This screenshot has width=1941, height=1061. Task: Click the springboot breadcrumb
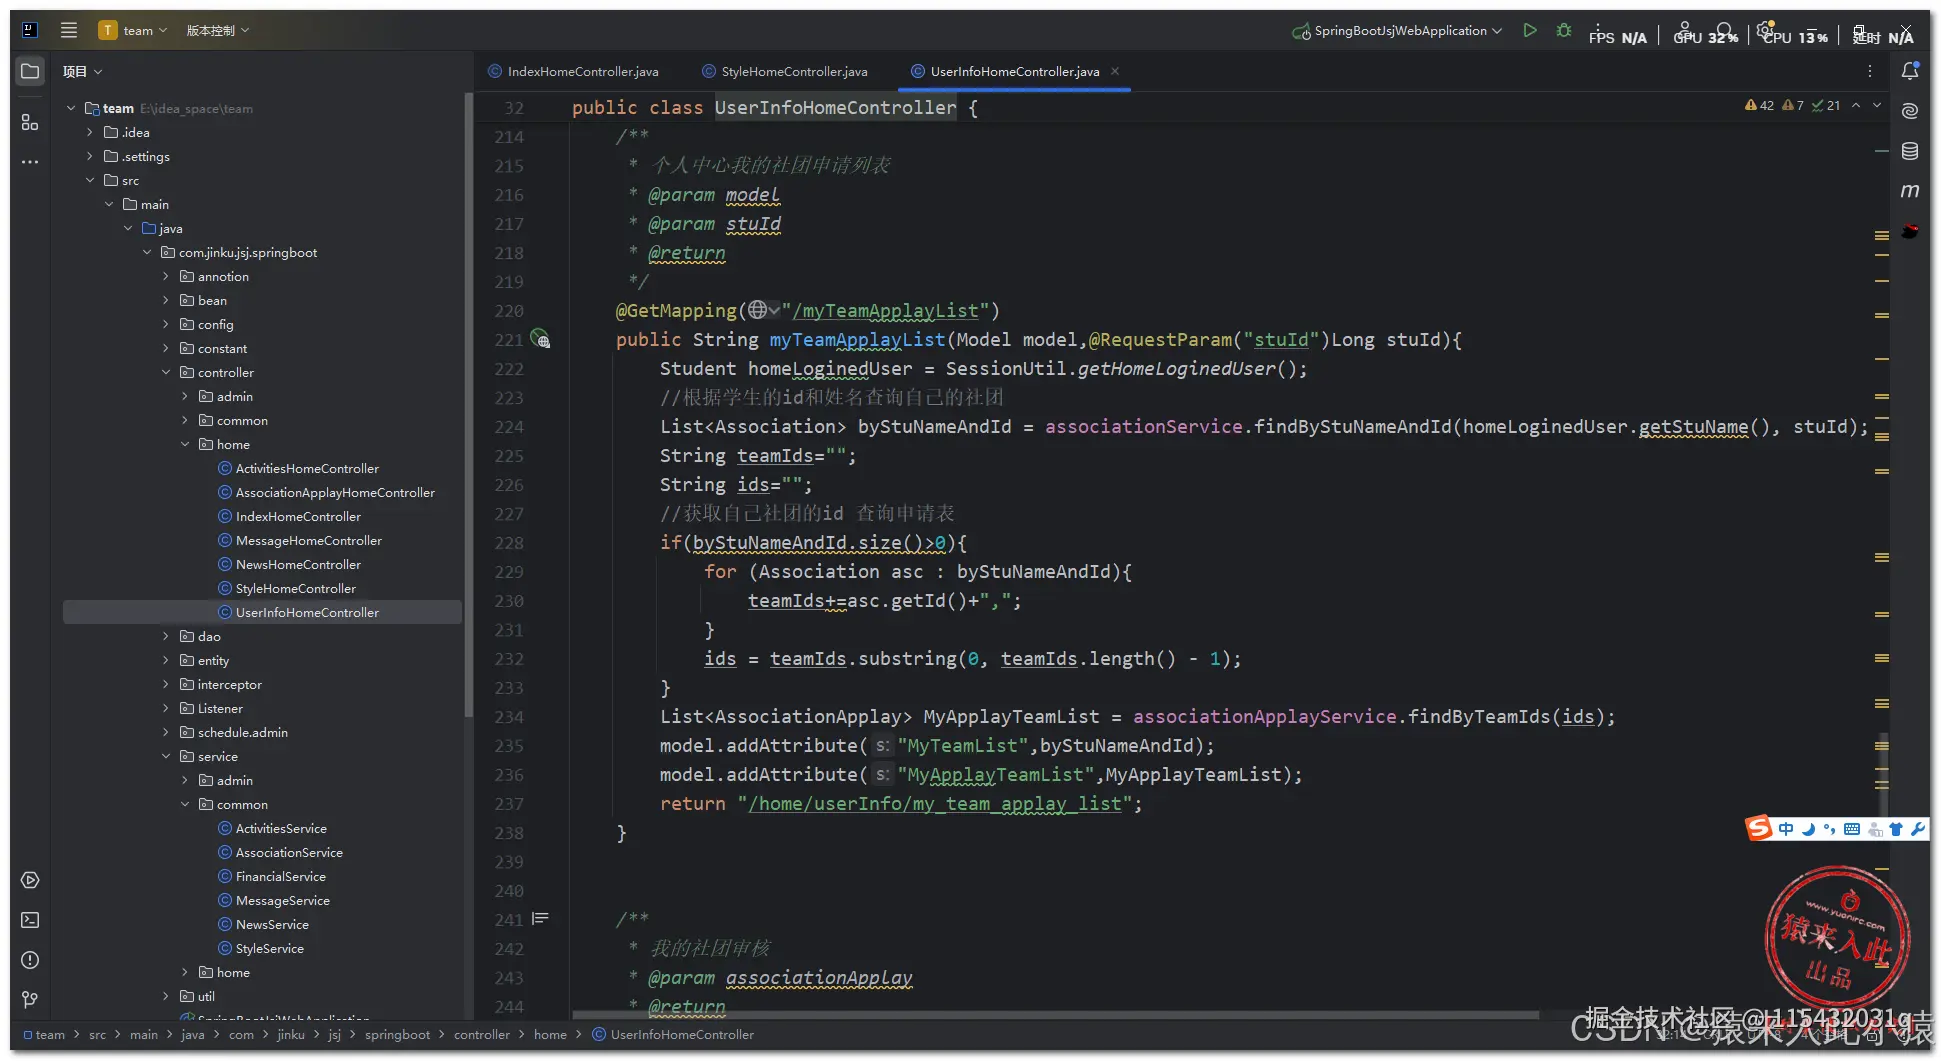coord(397,1034)
